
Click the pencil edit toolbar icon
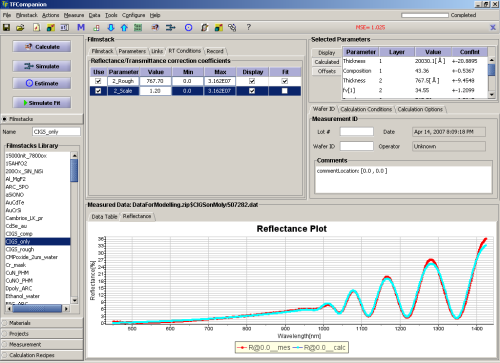tap(204, 28)
